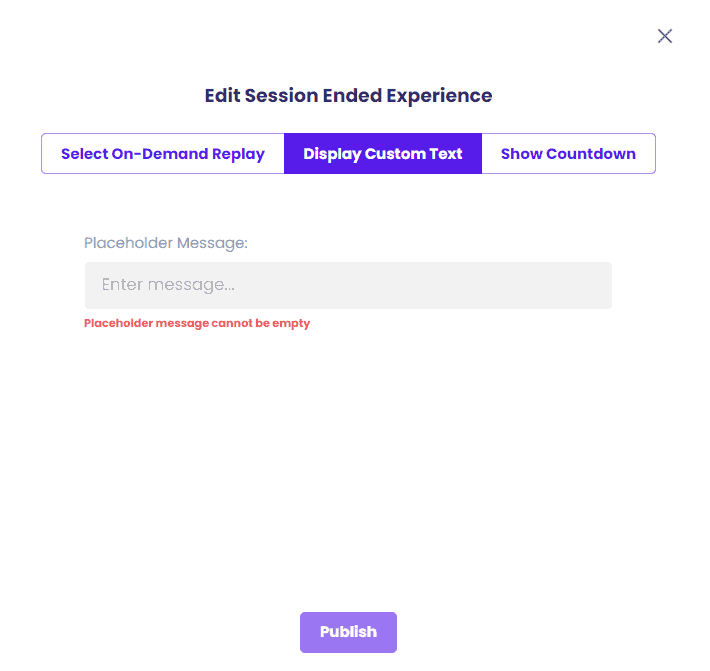Screen dimensions: 710x671
Task: Place cursor in the gray message field
Action: point(348,285)
